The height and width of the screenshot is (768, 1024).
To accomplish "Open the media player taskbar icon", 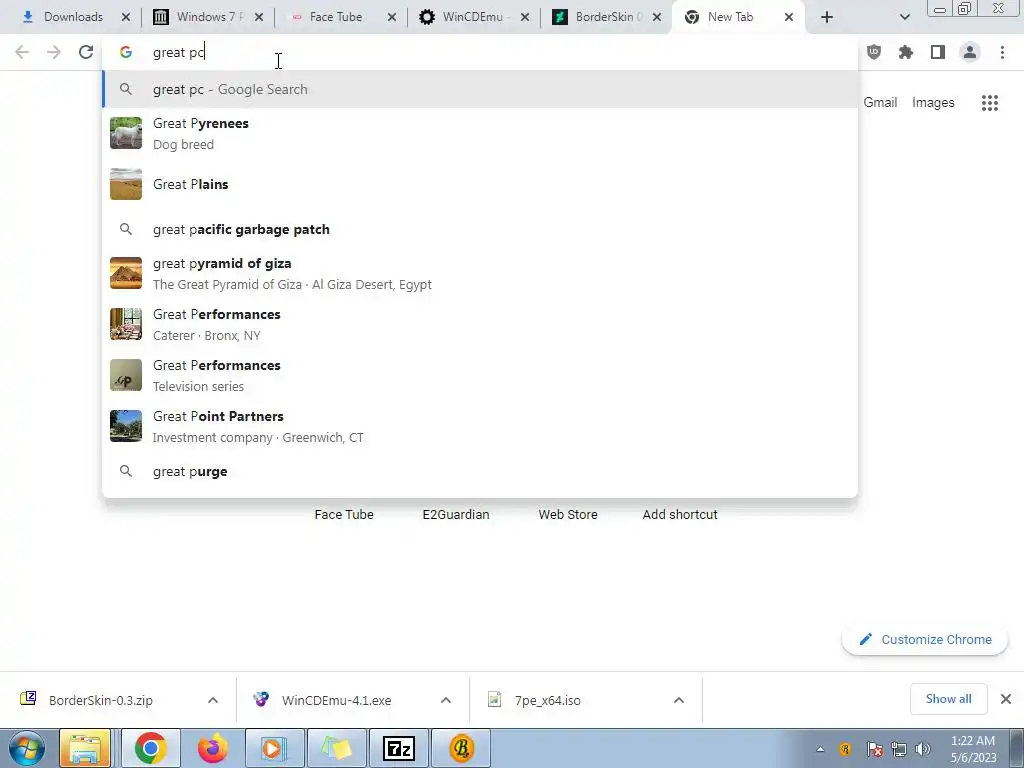I will [x=274, y=748].
